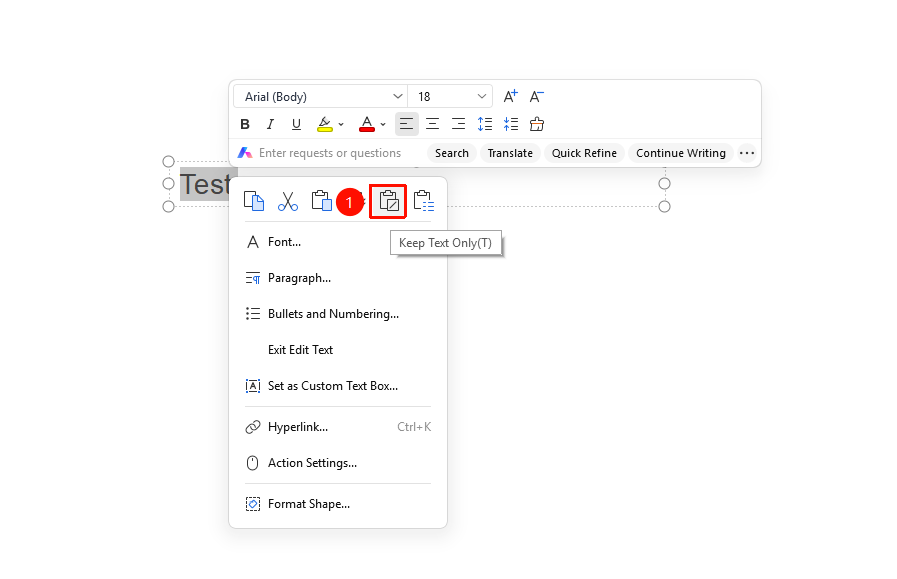Toggle Italic formatting
The height and width of the screenshot is (579, 897).
[270, 124]
